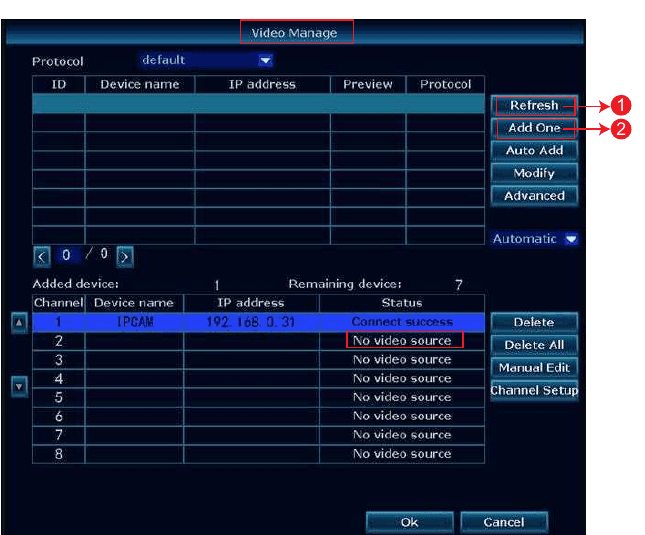Move channel up with the up arrow
The width and height of the screenshot is (645, 535).
(x=19, y=323)
